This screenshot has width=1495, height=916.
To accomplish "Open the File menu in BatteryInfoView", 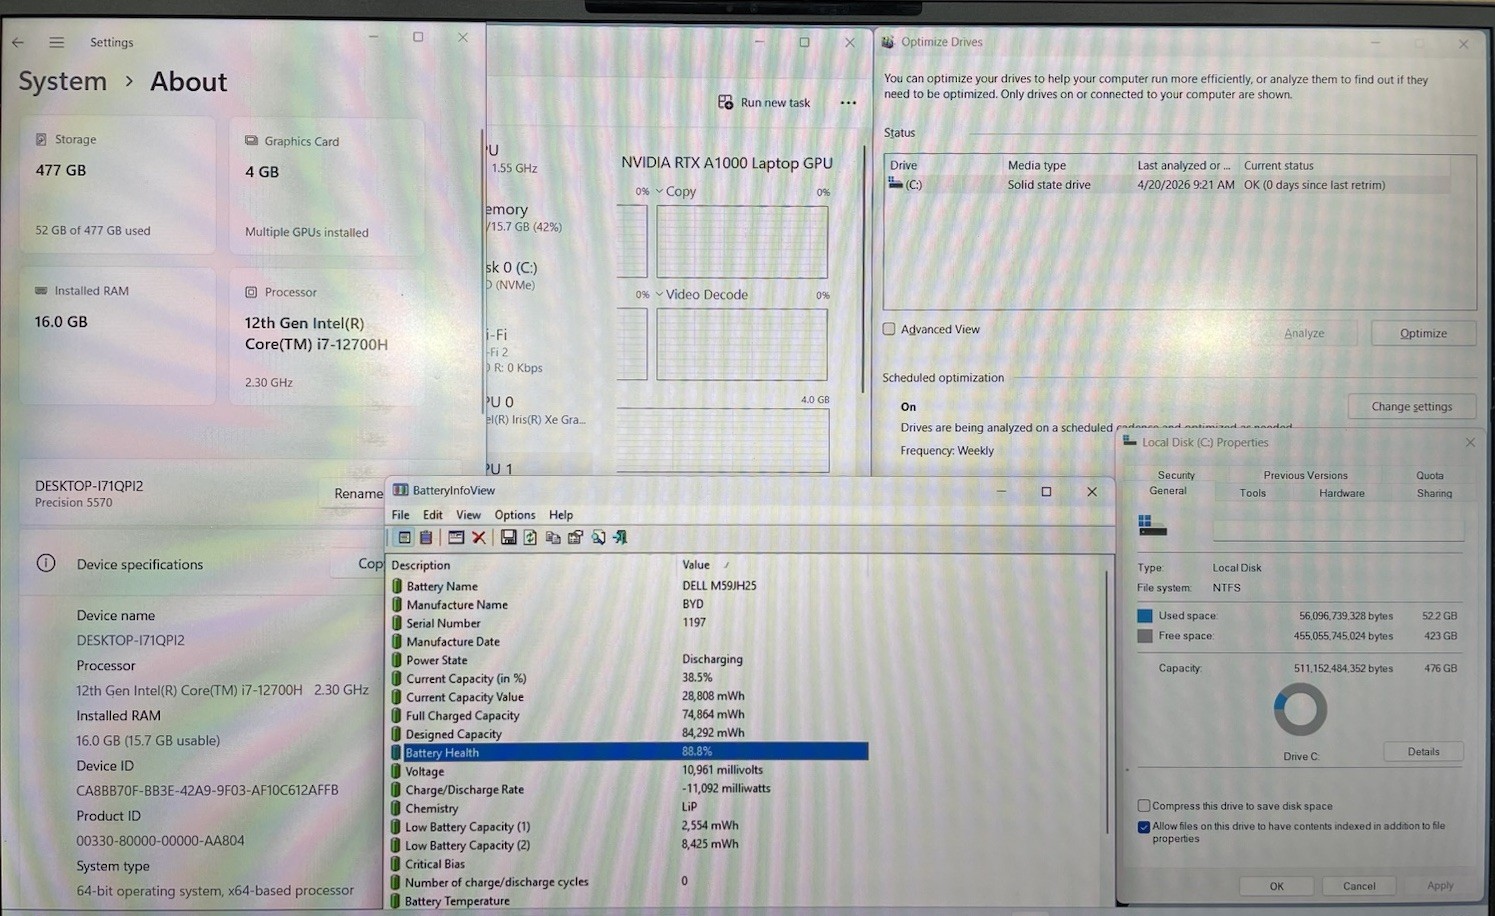I will [x=401, y=515].
